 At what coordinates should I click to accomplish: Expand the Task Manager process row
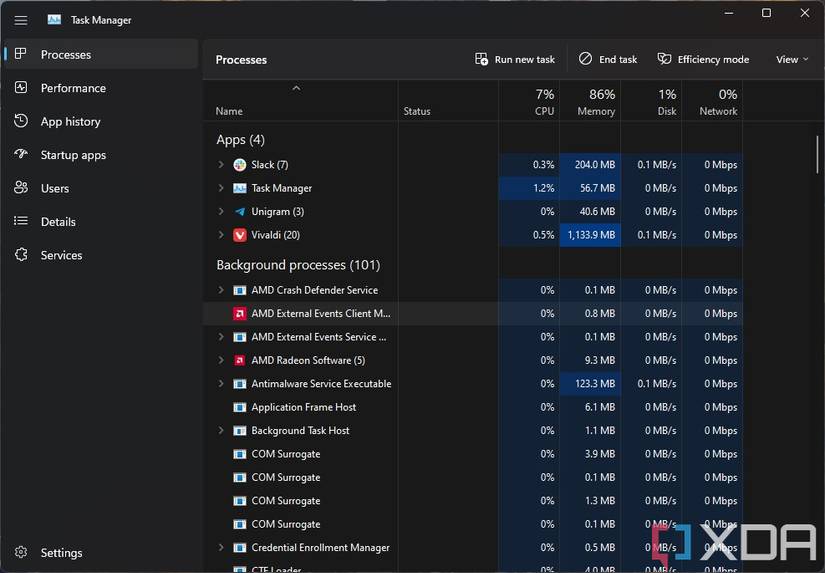pos(220,188)
